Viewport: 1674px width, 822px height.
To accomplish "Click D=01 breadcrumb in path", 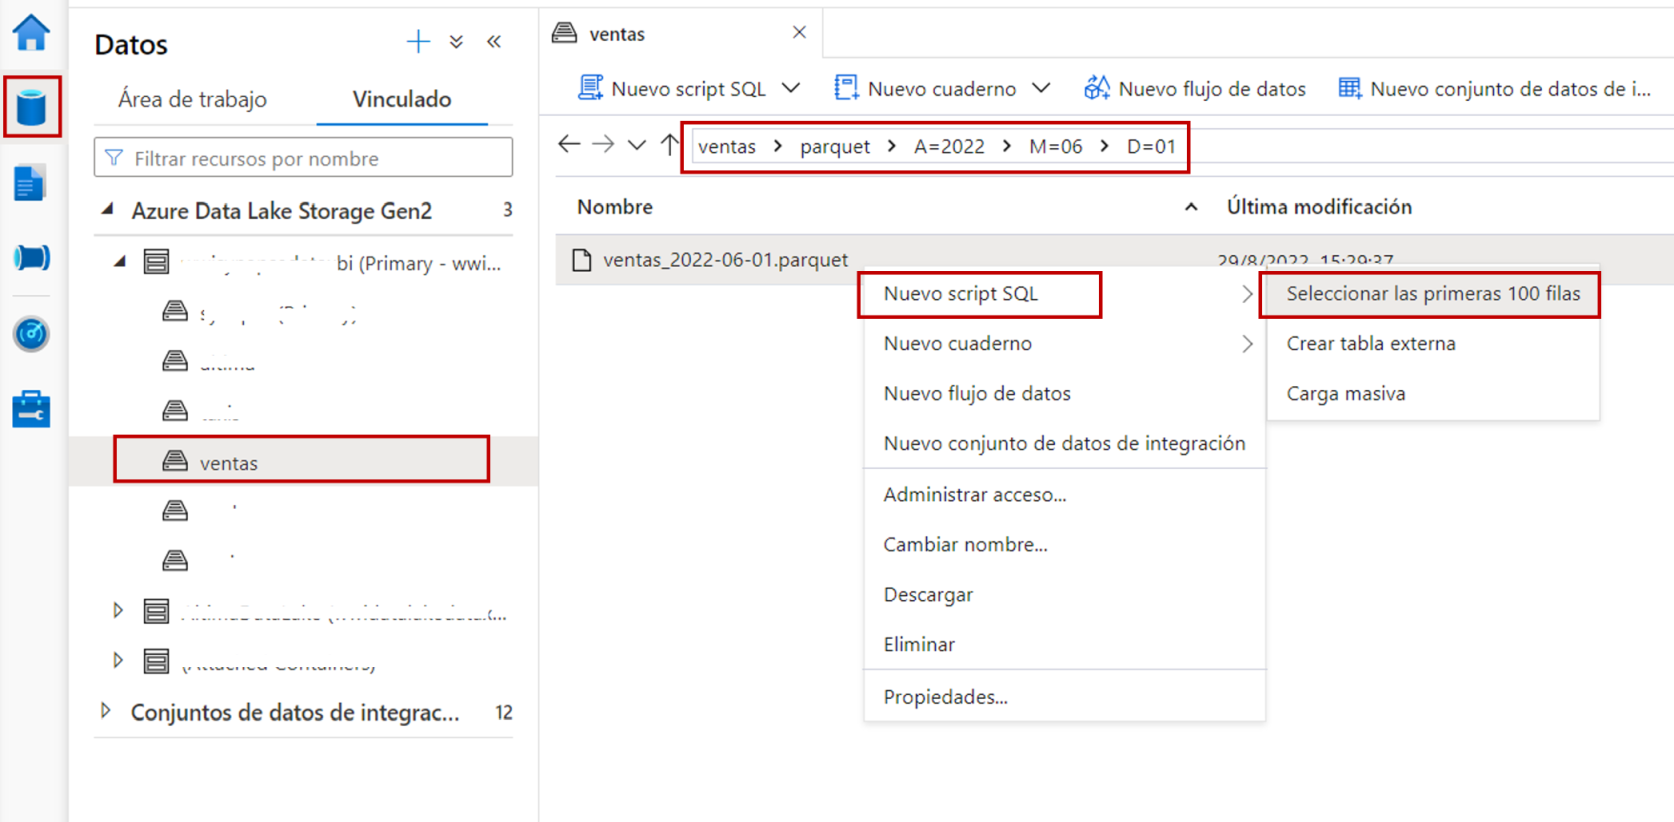I will 1151,146.
